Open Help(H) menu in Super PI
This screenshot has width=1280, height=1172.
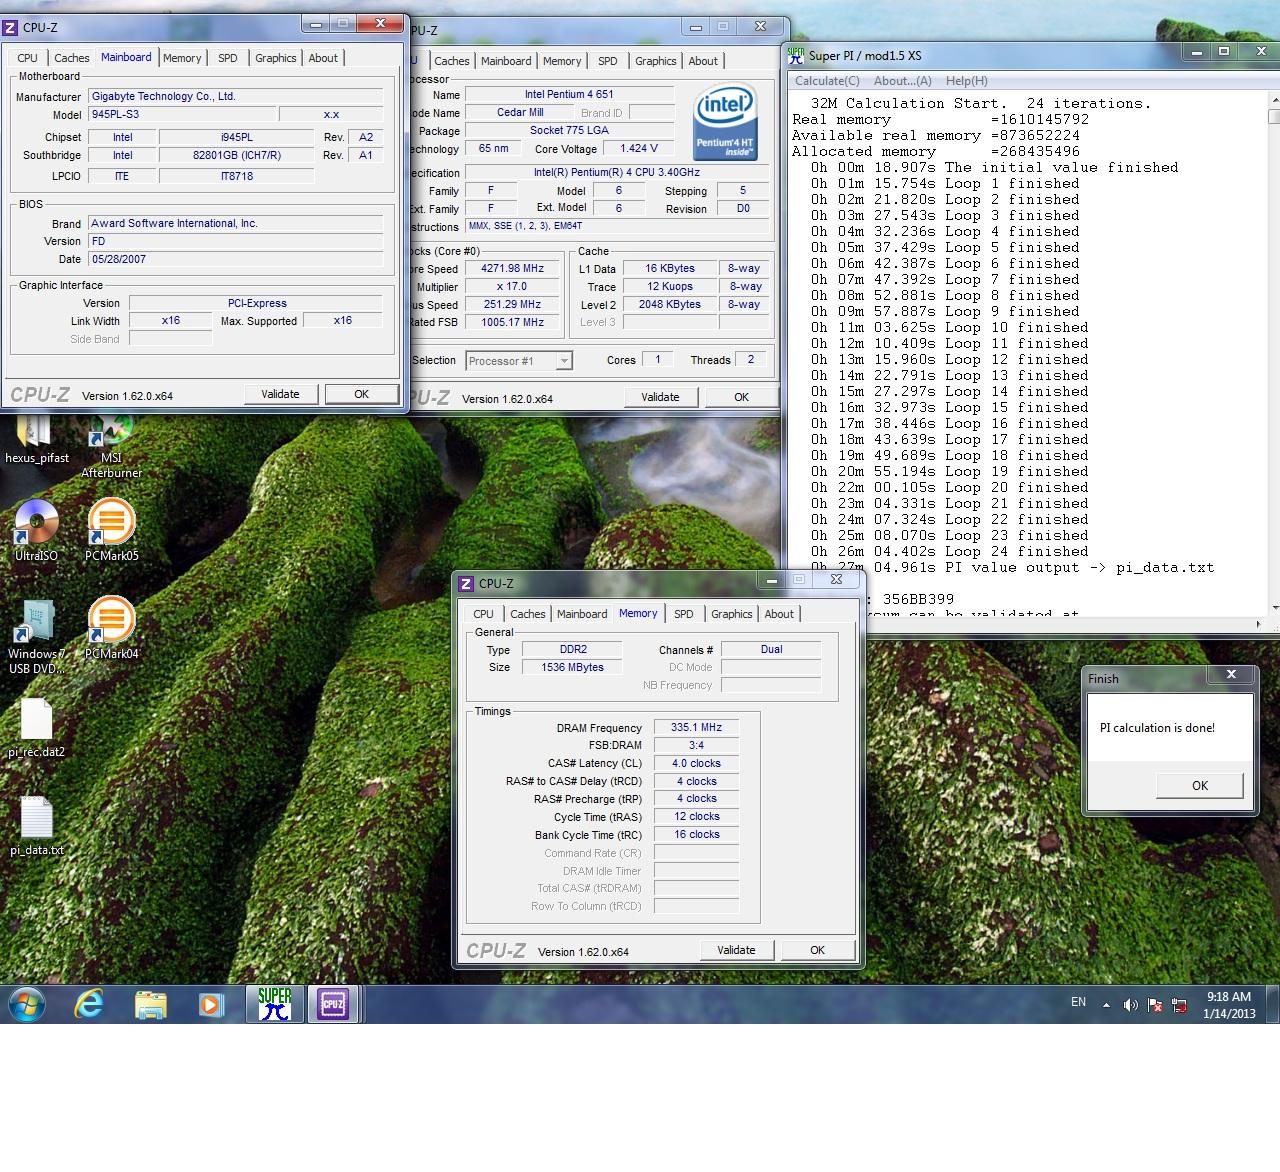tap(966, 81)
